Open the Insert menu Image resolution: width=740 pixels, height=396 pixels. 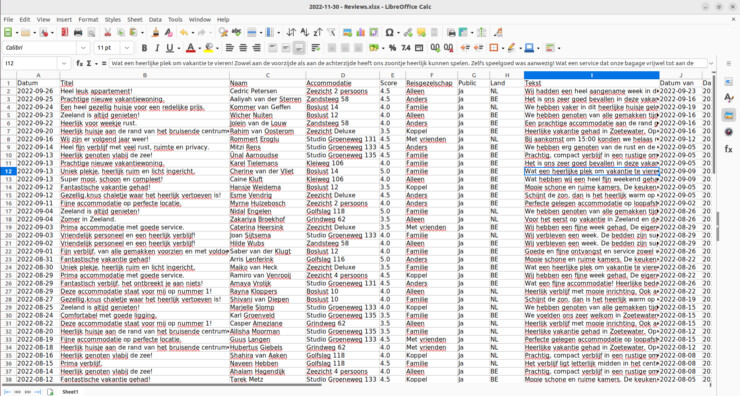(x=64, y=19)
